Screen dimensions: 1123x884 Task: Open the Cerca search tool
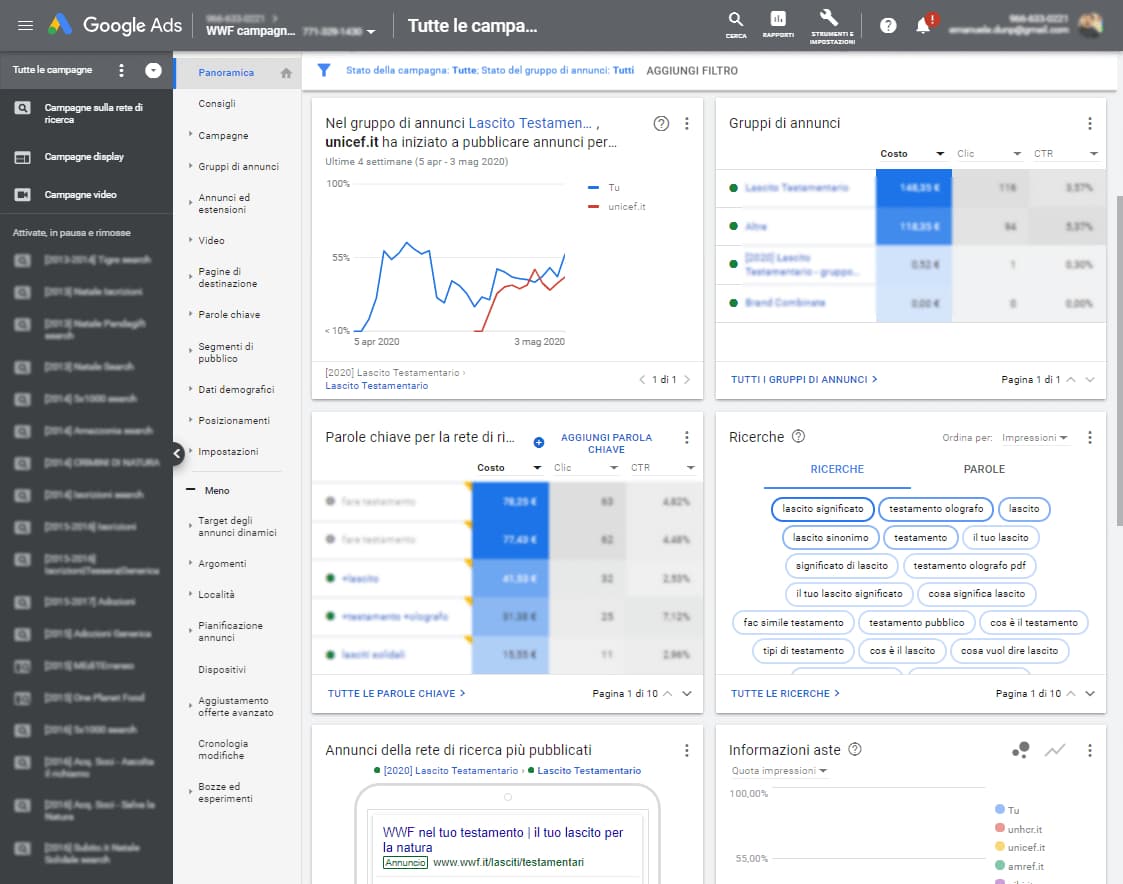pos(736,24)
